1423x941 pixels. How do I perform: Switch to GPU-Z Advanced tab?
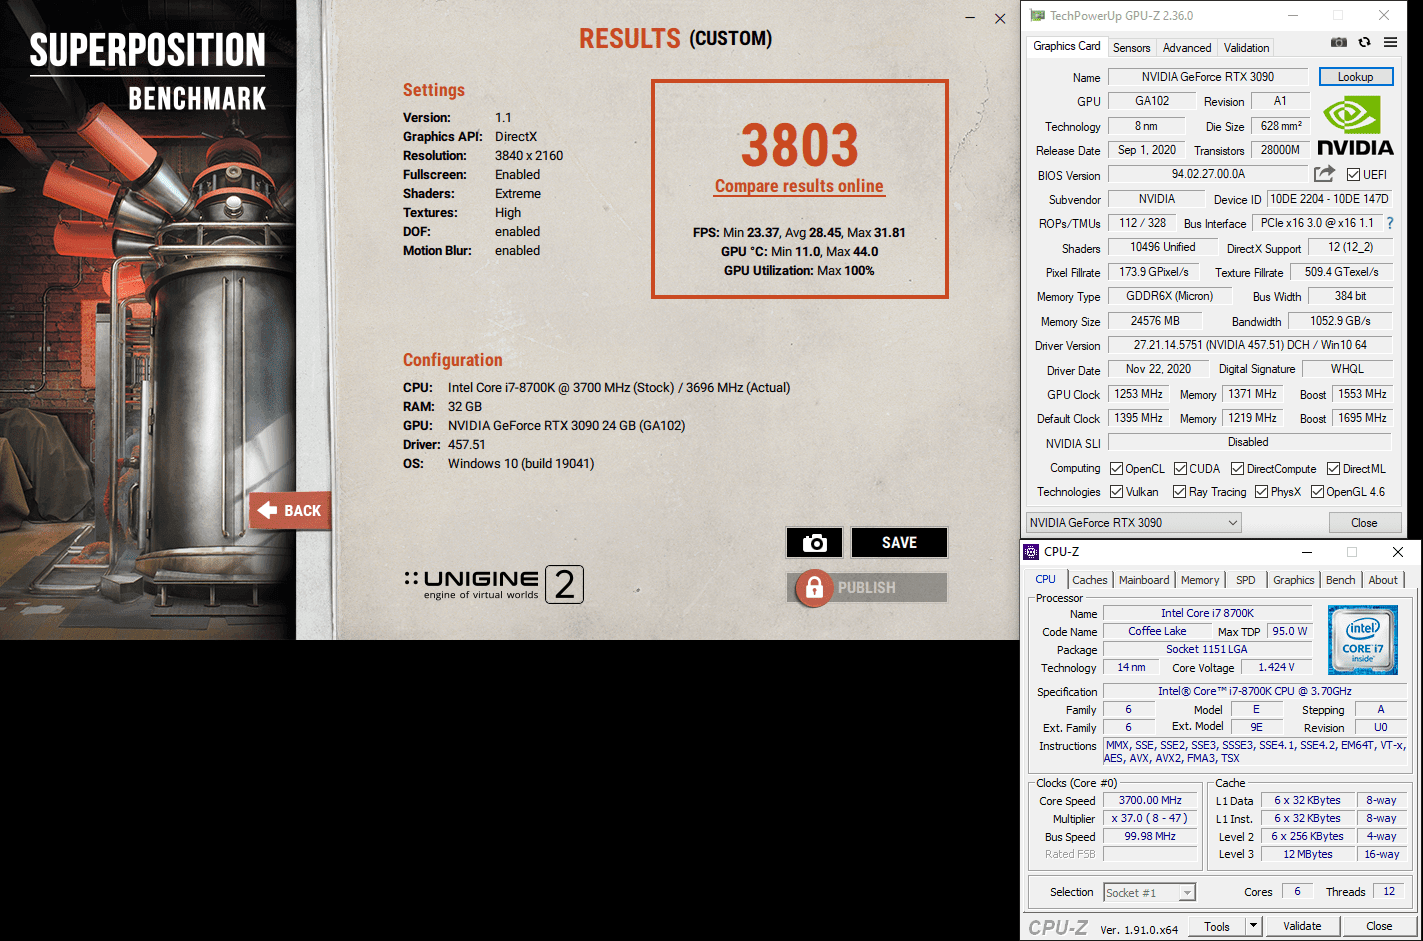[x=1187, y=48]
